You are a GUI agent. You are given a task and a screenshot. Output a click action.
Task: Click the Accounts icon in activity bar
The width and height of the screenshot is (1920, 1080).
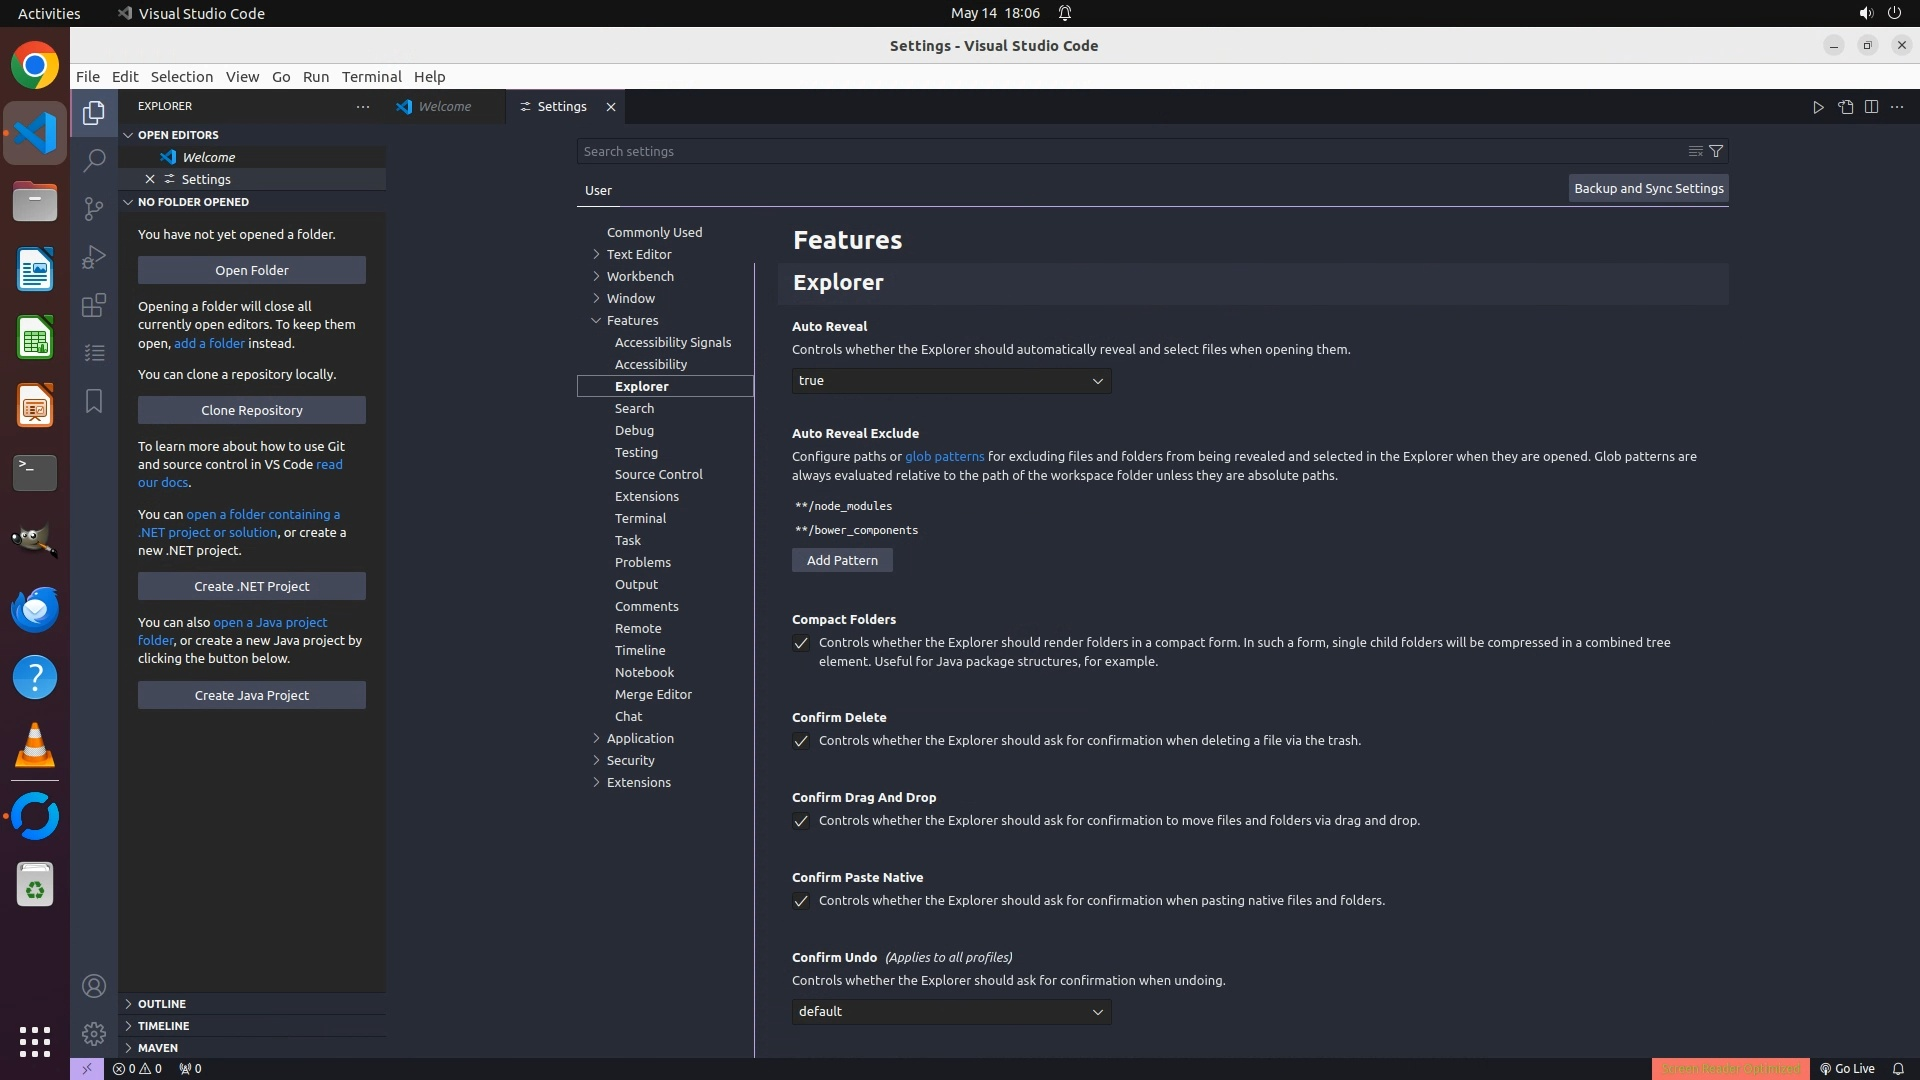coord(94,986)
